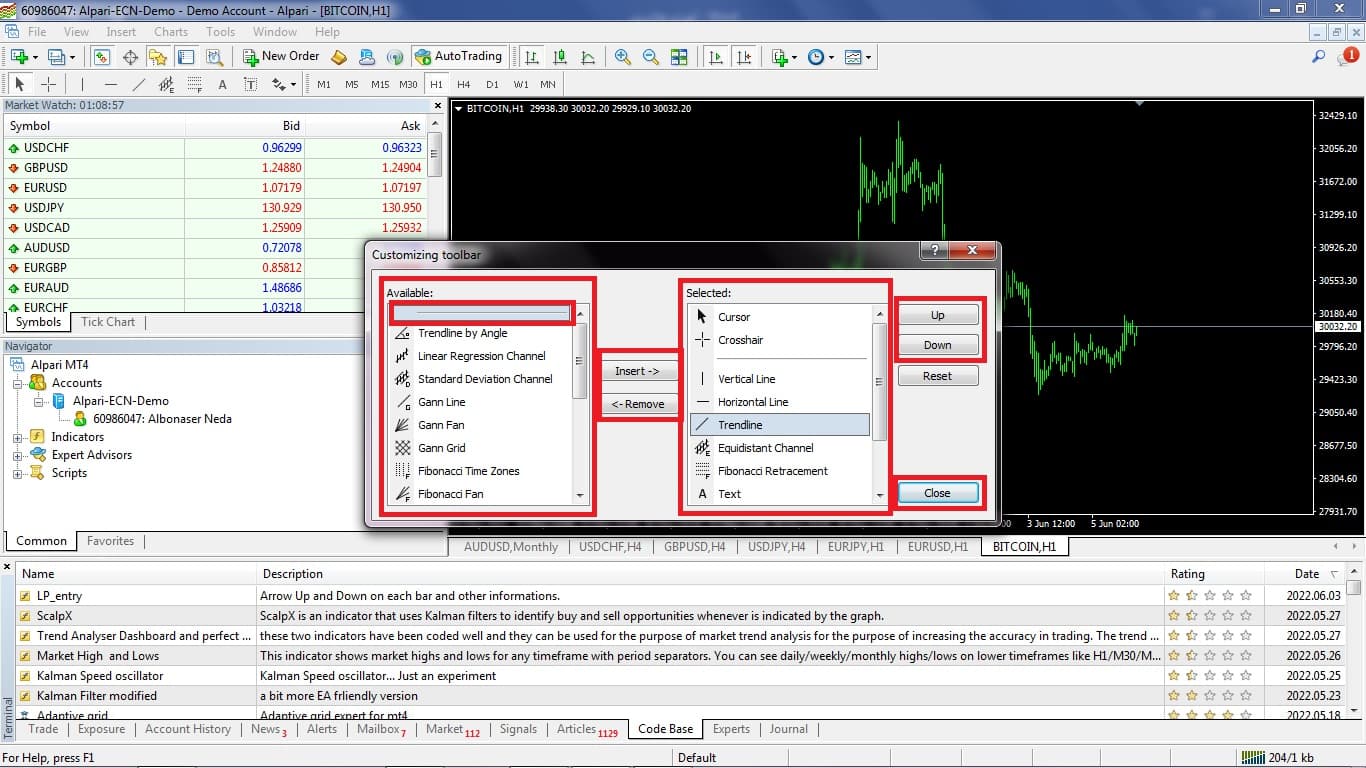Image resolution: width=1366 pixels, height=768 pixels.
Task: Switch to the D1 timeframe
Action: tap(492, 84)
